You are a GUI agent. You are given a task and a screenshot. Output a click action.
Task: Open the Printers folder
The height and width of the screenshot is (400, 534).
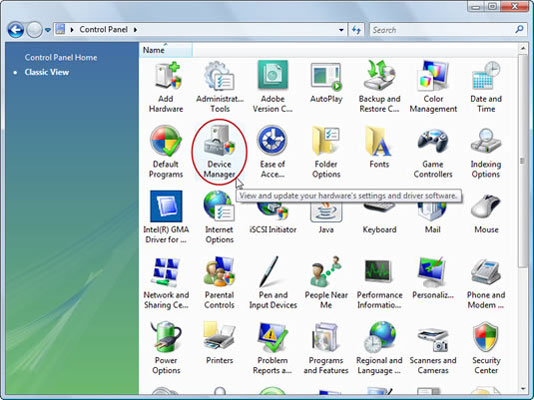click(219, 343)
